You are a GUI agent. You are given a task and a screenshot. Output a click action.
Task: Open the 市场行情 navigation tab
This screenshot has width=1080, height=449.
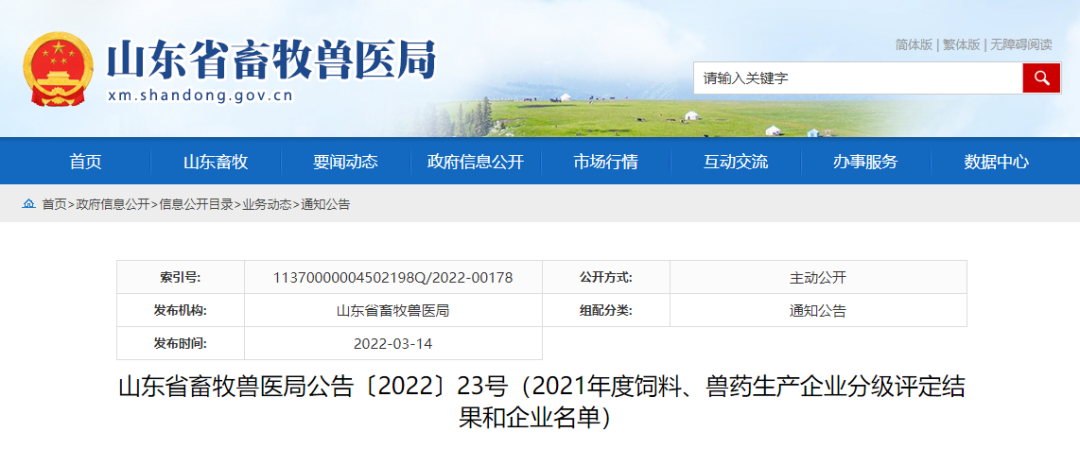(x=606, y=162)
